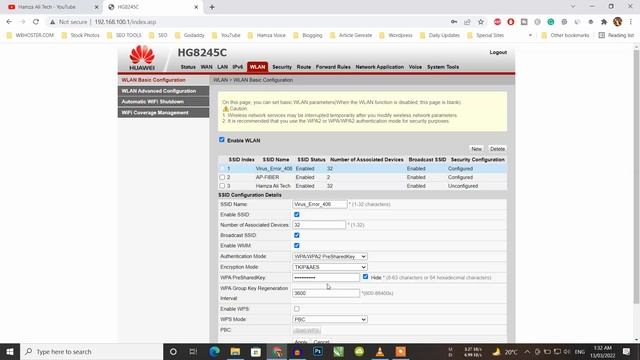Open the Windows Start menu
Viewport: 640px width, 360px height.
pos(10,351)
